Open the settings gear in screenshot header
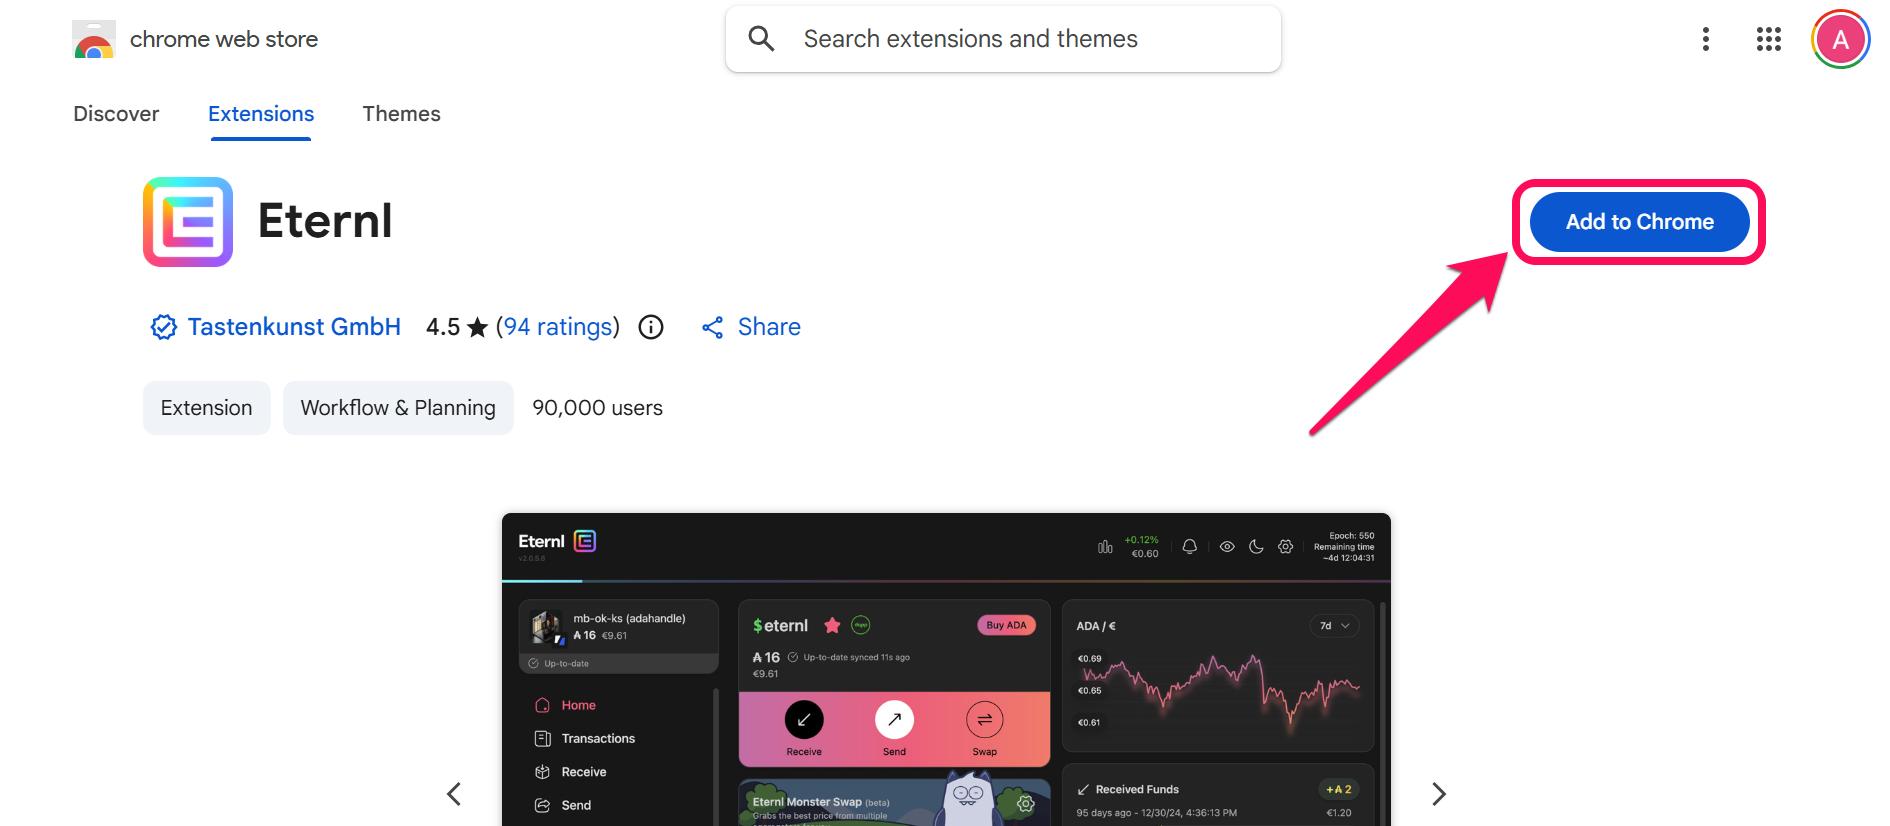 click(1286, 546)
